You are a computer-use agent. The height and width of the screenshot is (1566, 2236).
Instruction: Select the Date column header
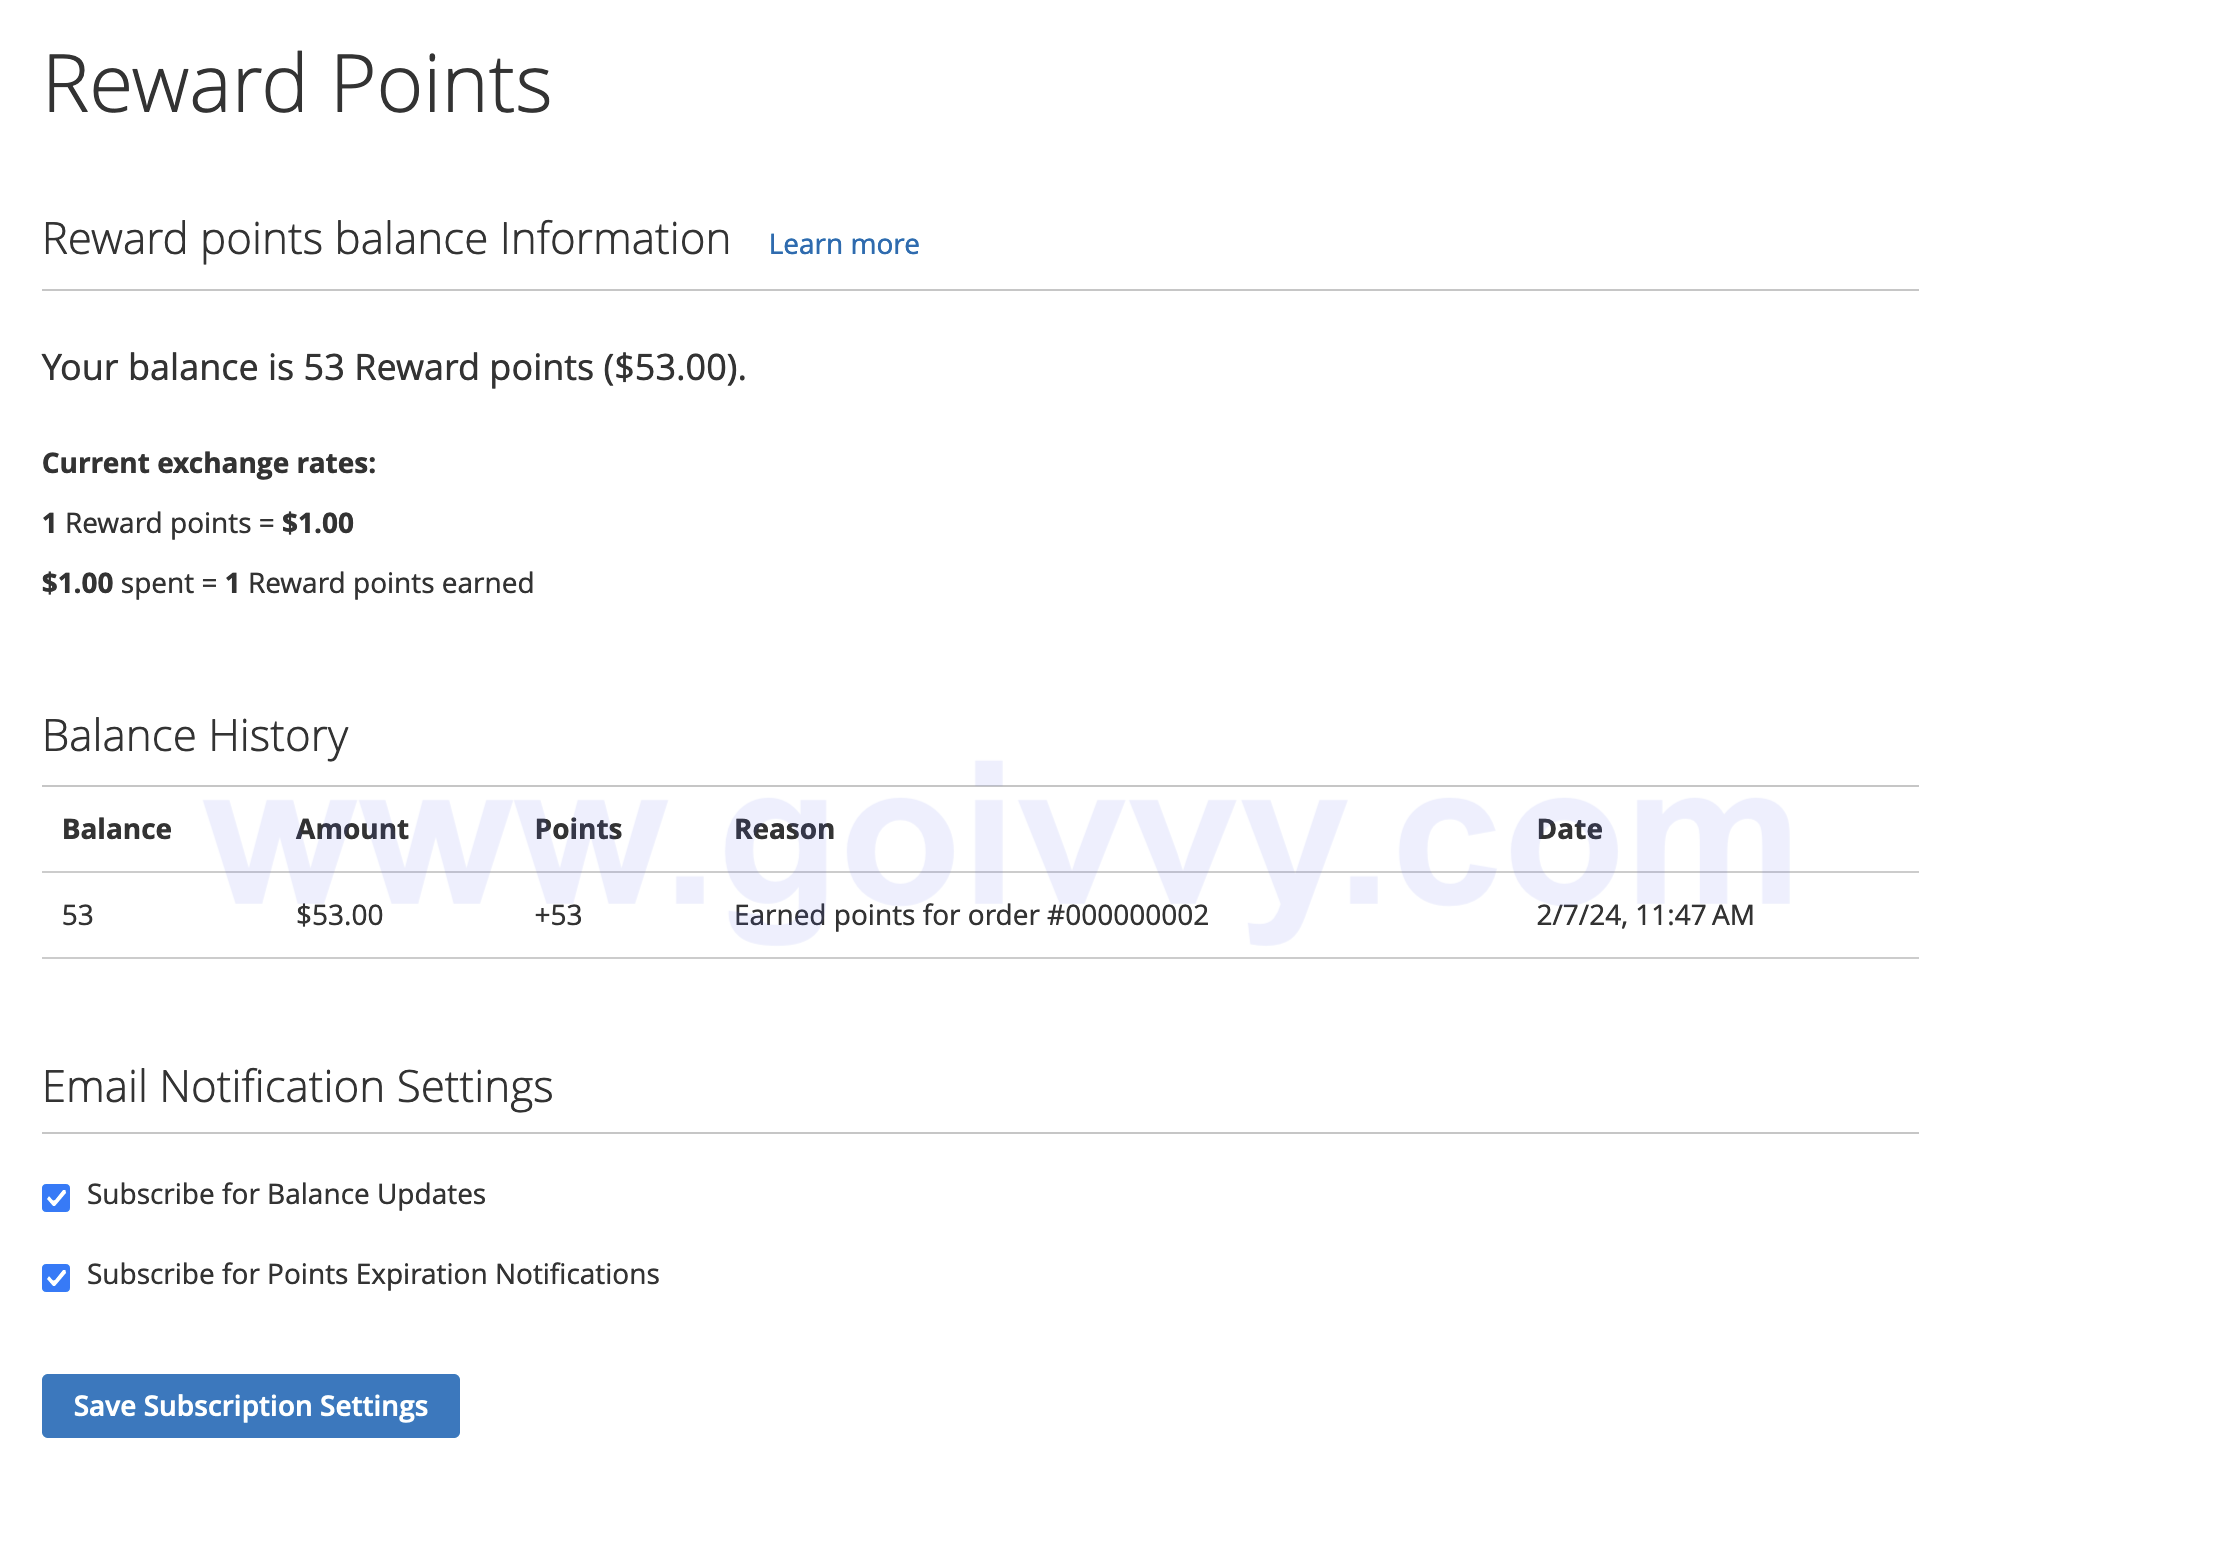click(x=1568, y=828)
